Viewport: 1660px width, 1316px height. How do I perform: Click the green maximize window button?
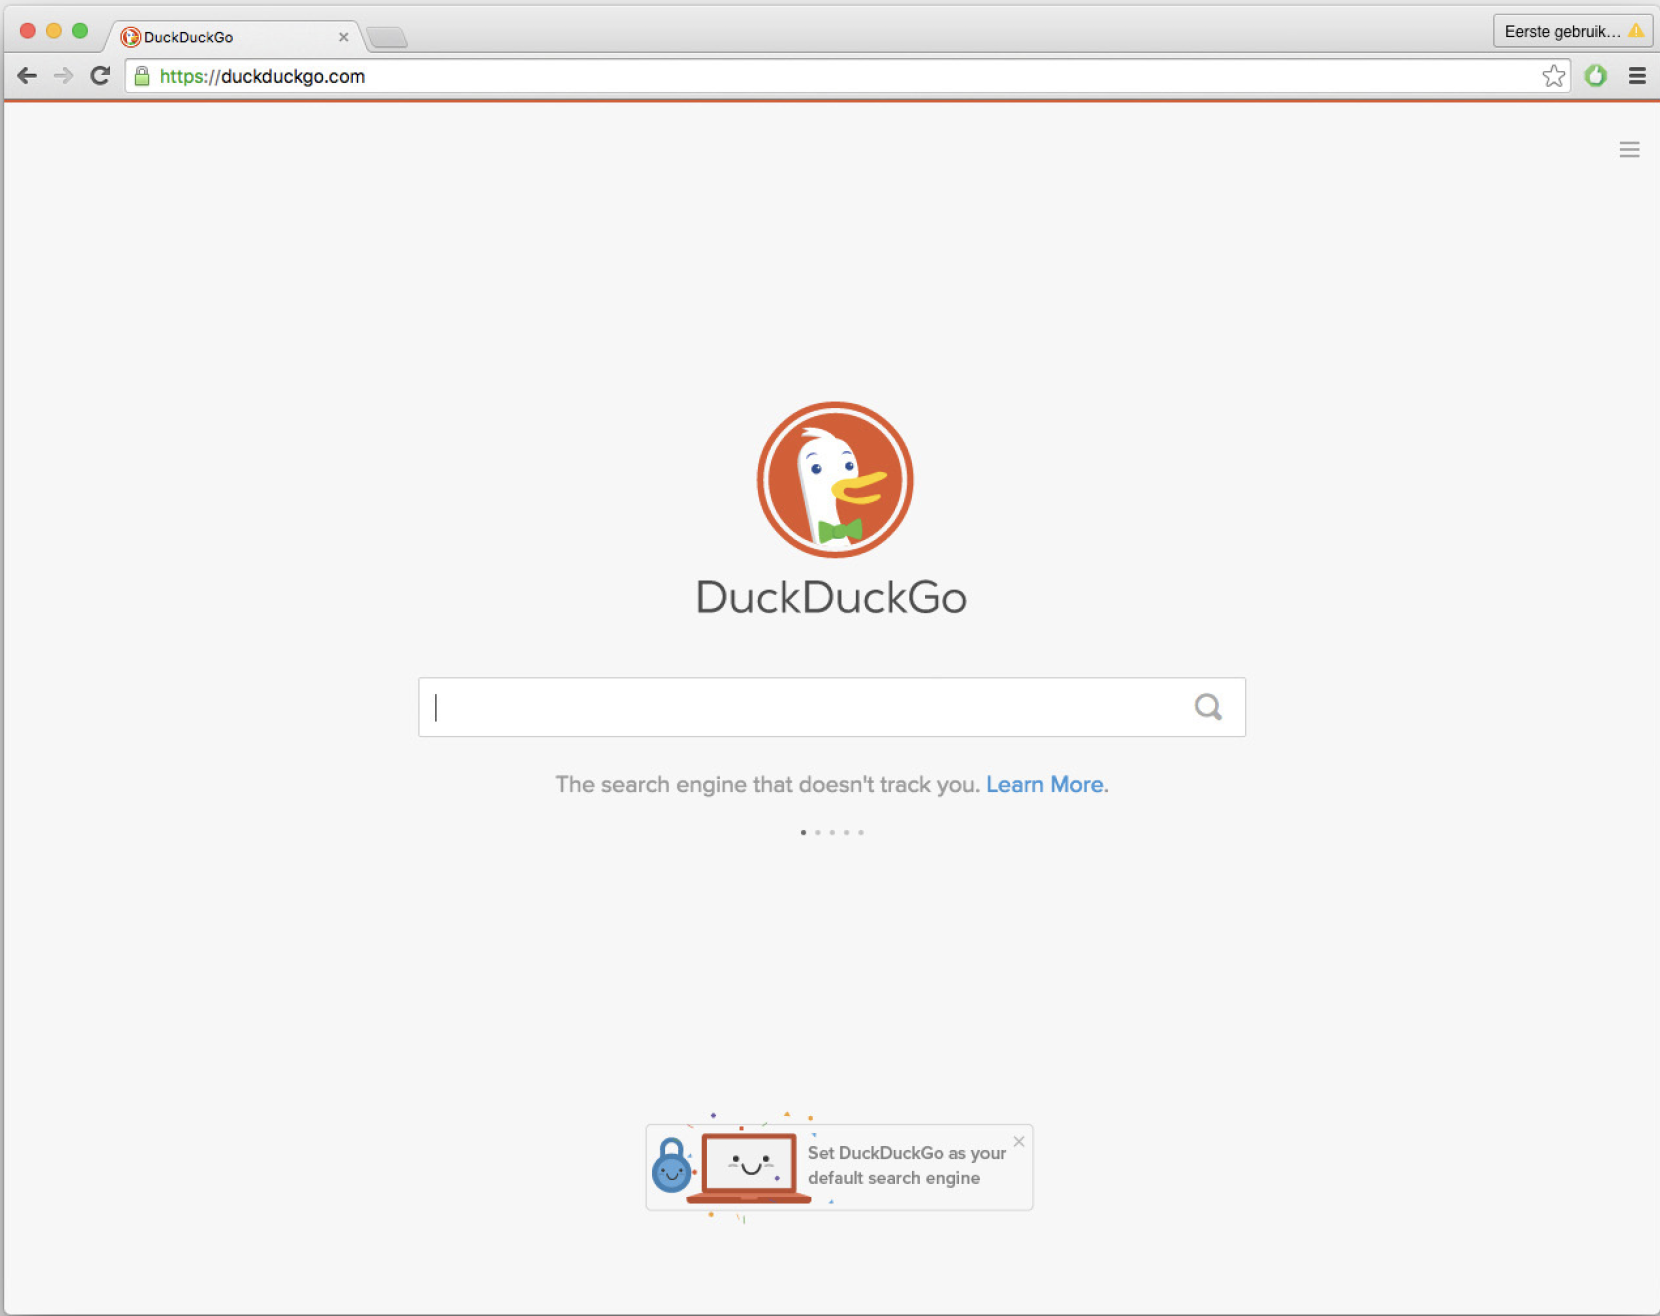(x=80, y=31)
